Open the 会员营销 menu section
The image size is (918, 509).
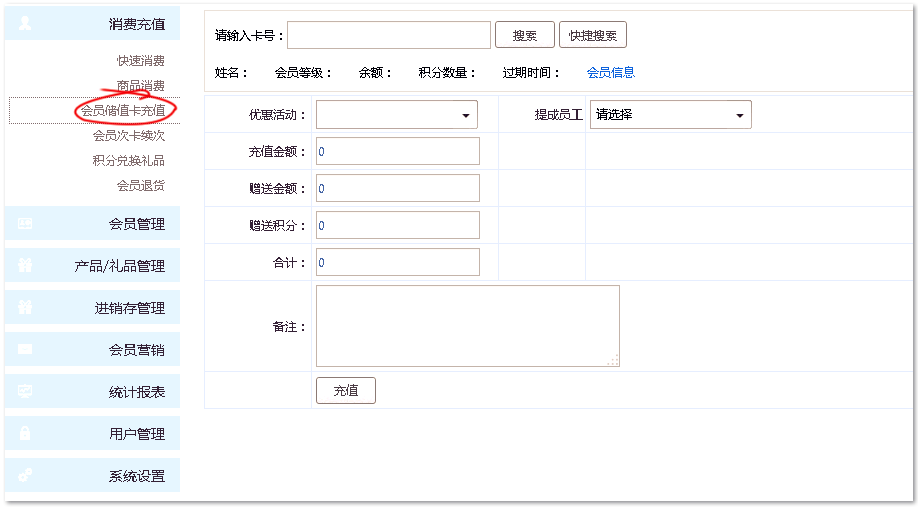pos(92,350)
